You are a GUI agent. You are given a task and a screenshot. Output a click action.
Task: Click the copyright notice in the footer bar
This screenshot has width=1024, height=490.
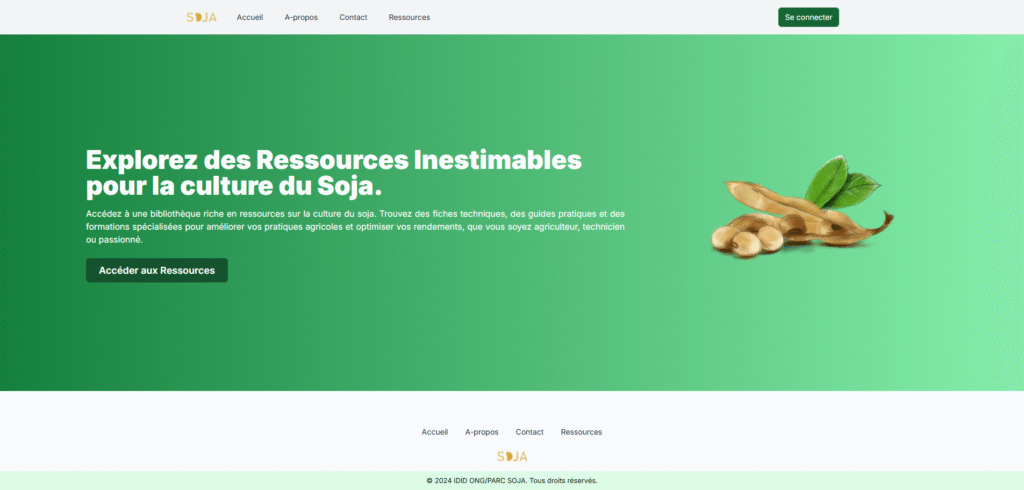click(512, 481)
